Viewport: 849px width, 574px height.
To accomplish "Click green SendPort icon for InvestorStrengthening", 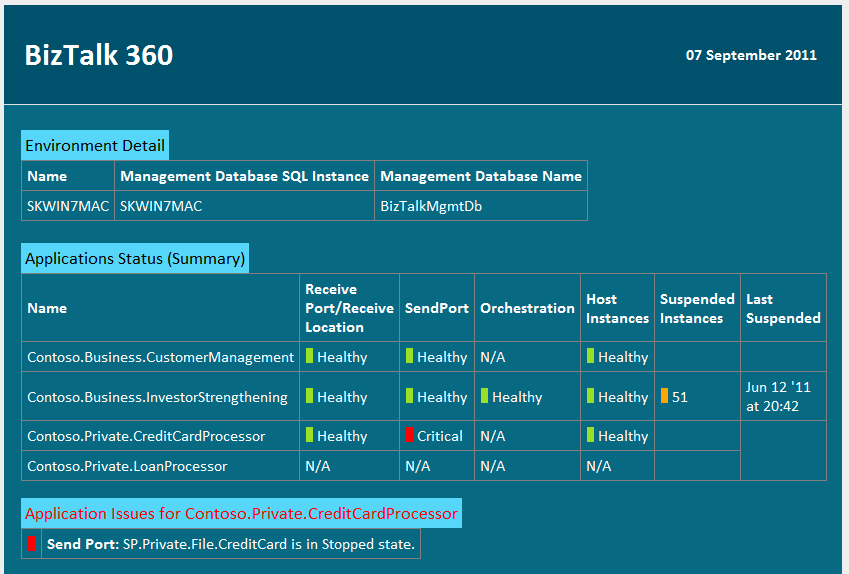I will (409, 396).
